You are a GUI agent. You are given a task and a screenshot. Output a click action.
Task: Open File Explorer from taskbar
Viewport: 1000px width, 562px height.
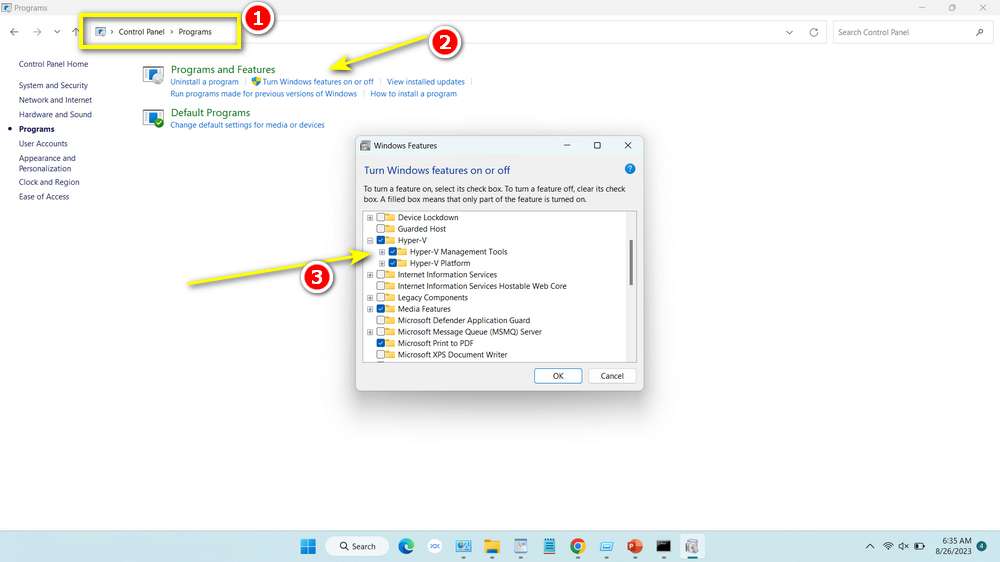[492, 546]
